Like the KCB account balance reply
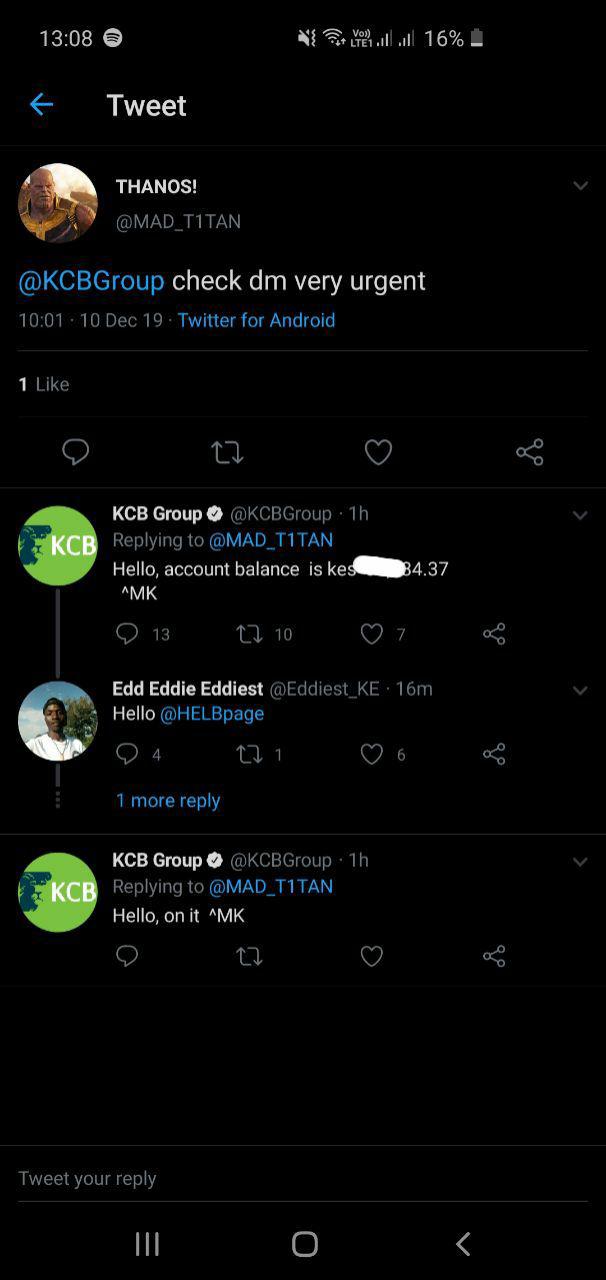 [x=371, y=634]
